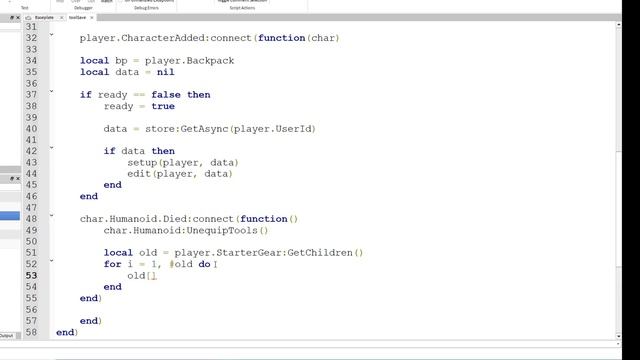Image resolution: width=640 pixels, height=360 pixels.
Task: Select the highlighted blue row in left panel
Action: (10, 216)
